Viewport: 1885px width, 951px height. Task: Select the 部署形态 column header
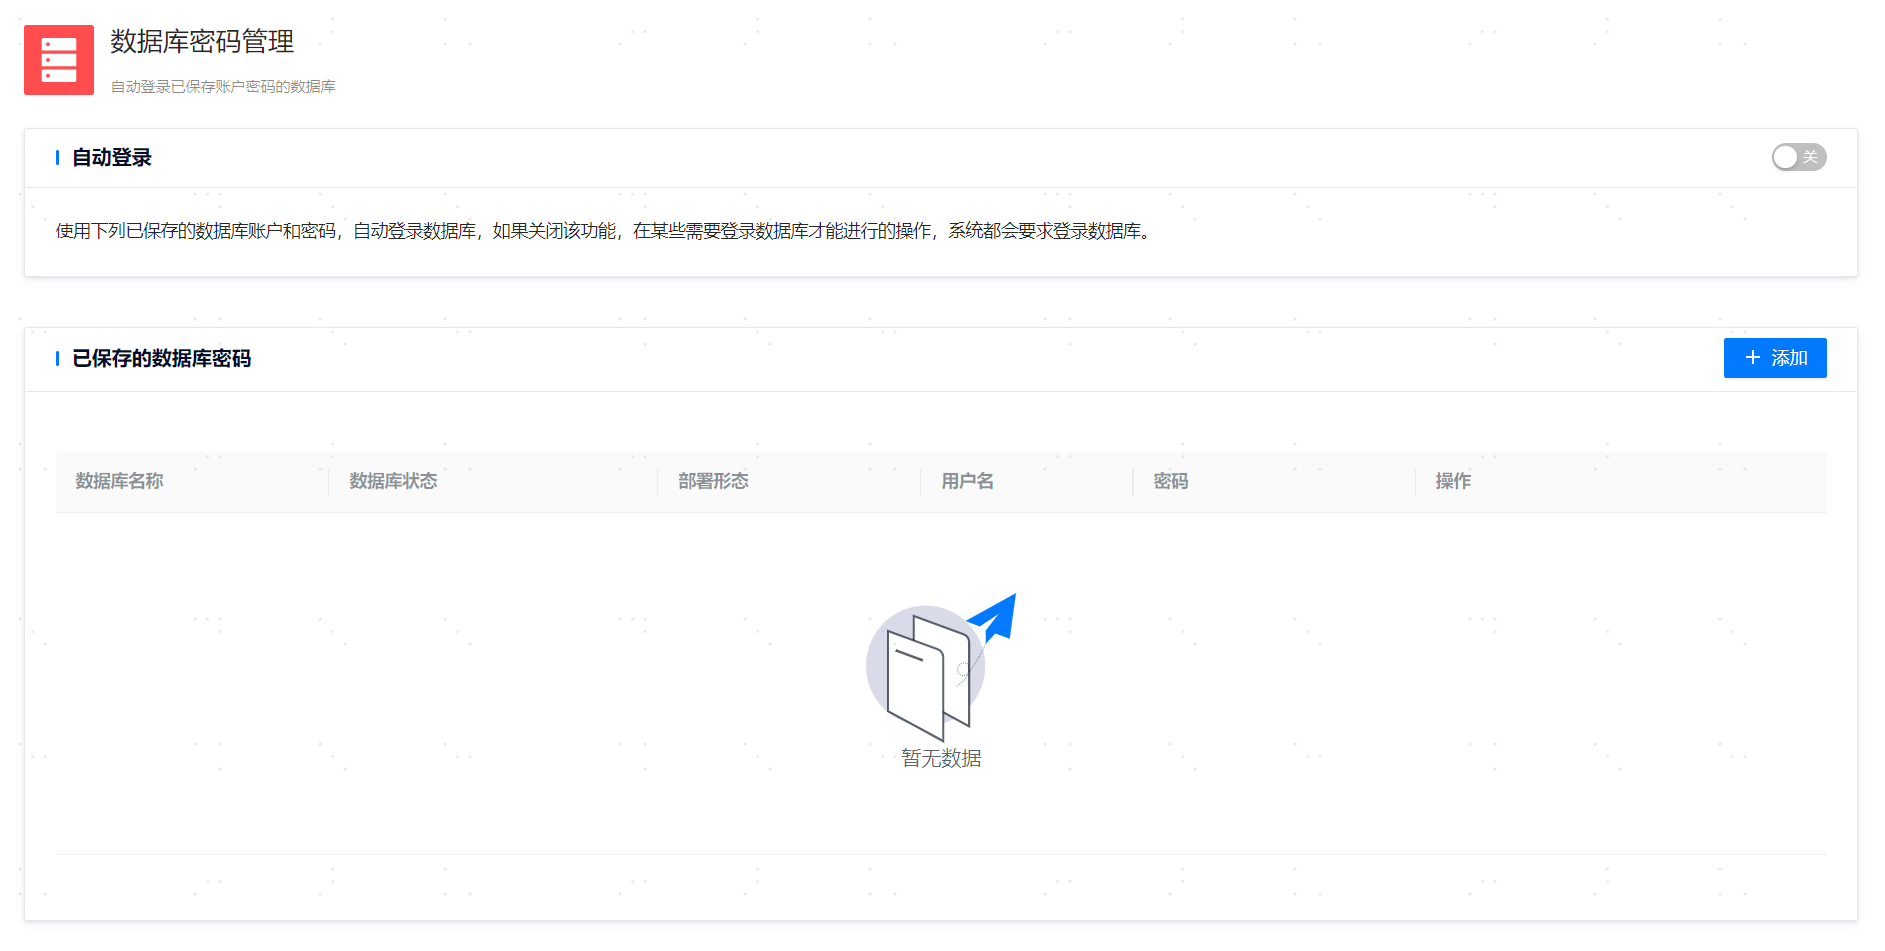(713, 481)
